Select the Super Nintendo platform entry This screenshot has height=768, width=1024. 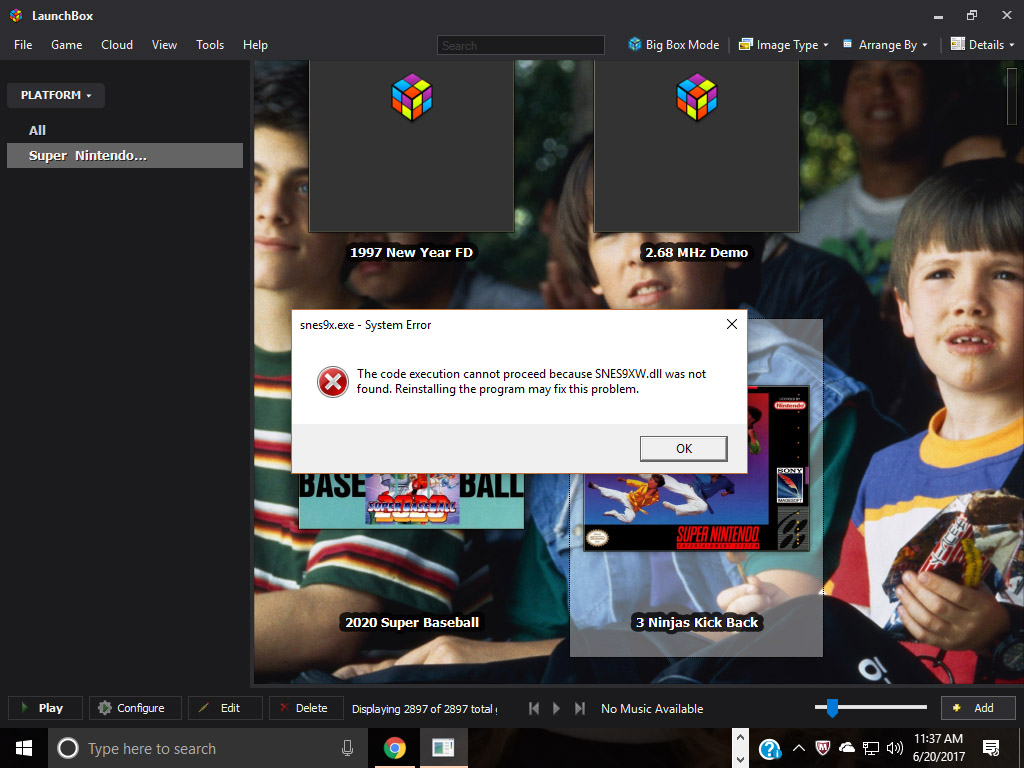tap(125, 155)
